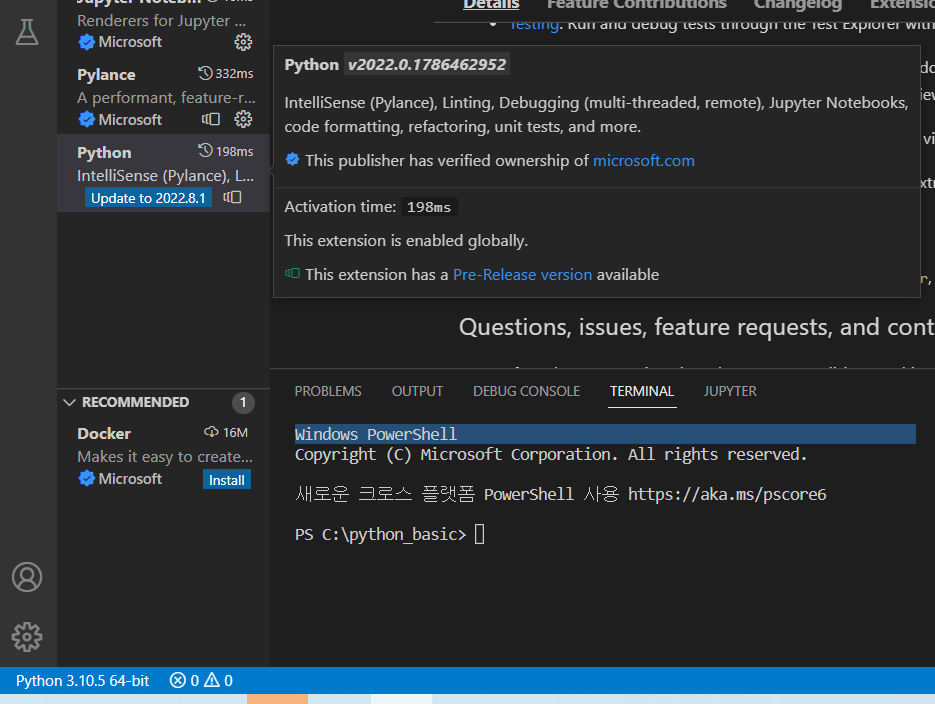Screen dimensions: 935x704
Task: Select the Pylance extension name
Action: (106, 75)
